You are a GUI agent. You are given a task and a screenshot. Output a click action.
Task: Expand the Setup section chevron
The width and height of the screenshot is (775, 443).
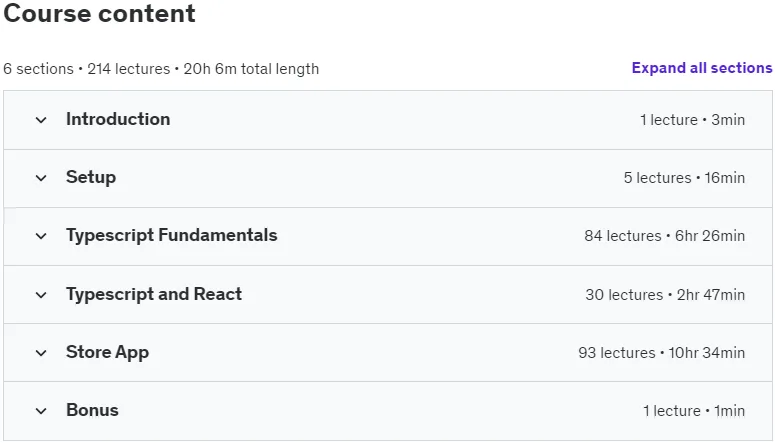[41, 178]
